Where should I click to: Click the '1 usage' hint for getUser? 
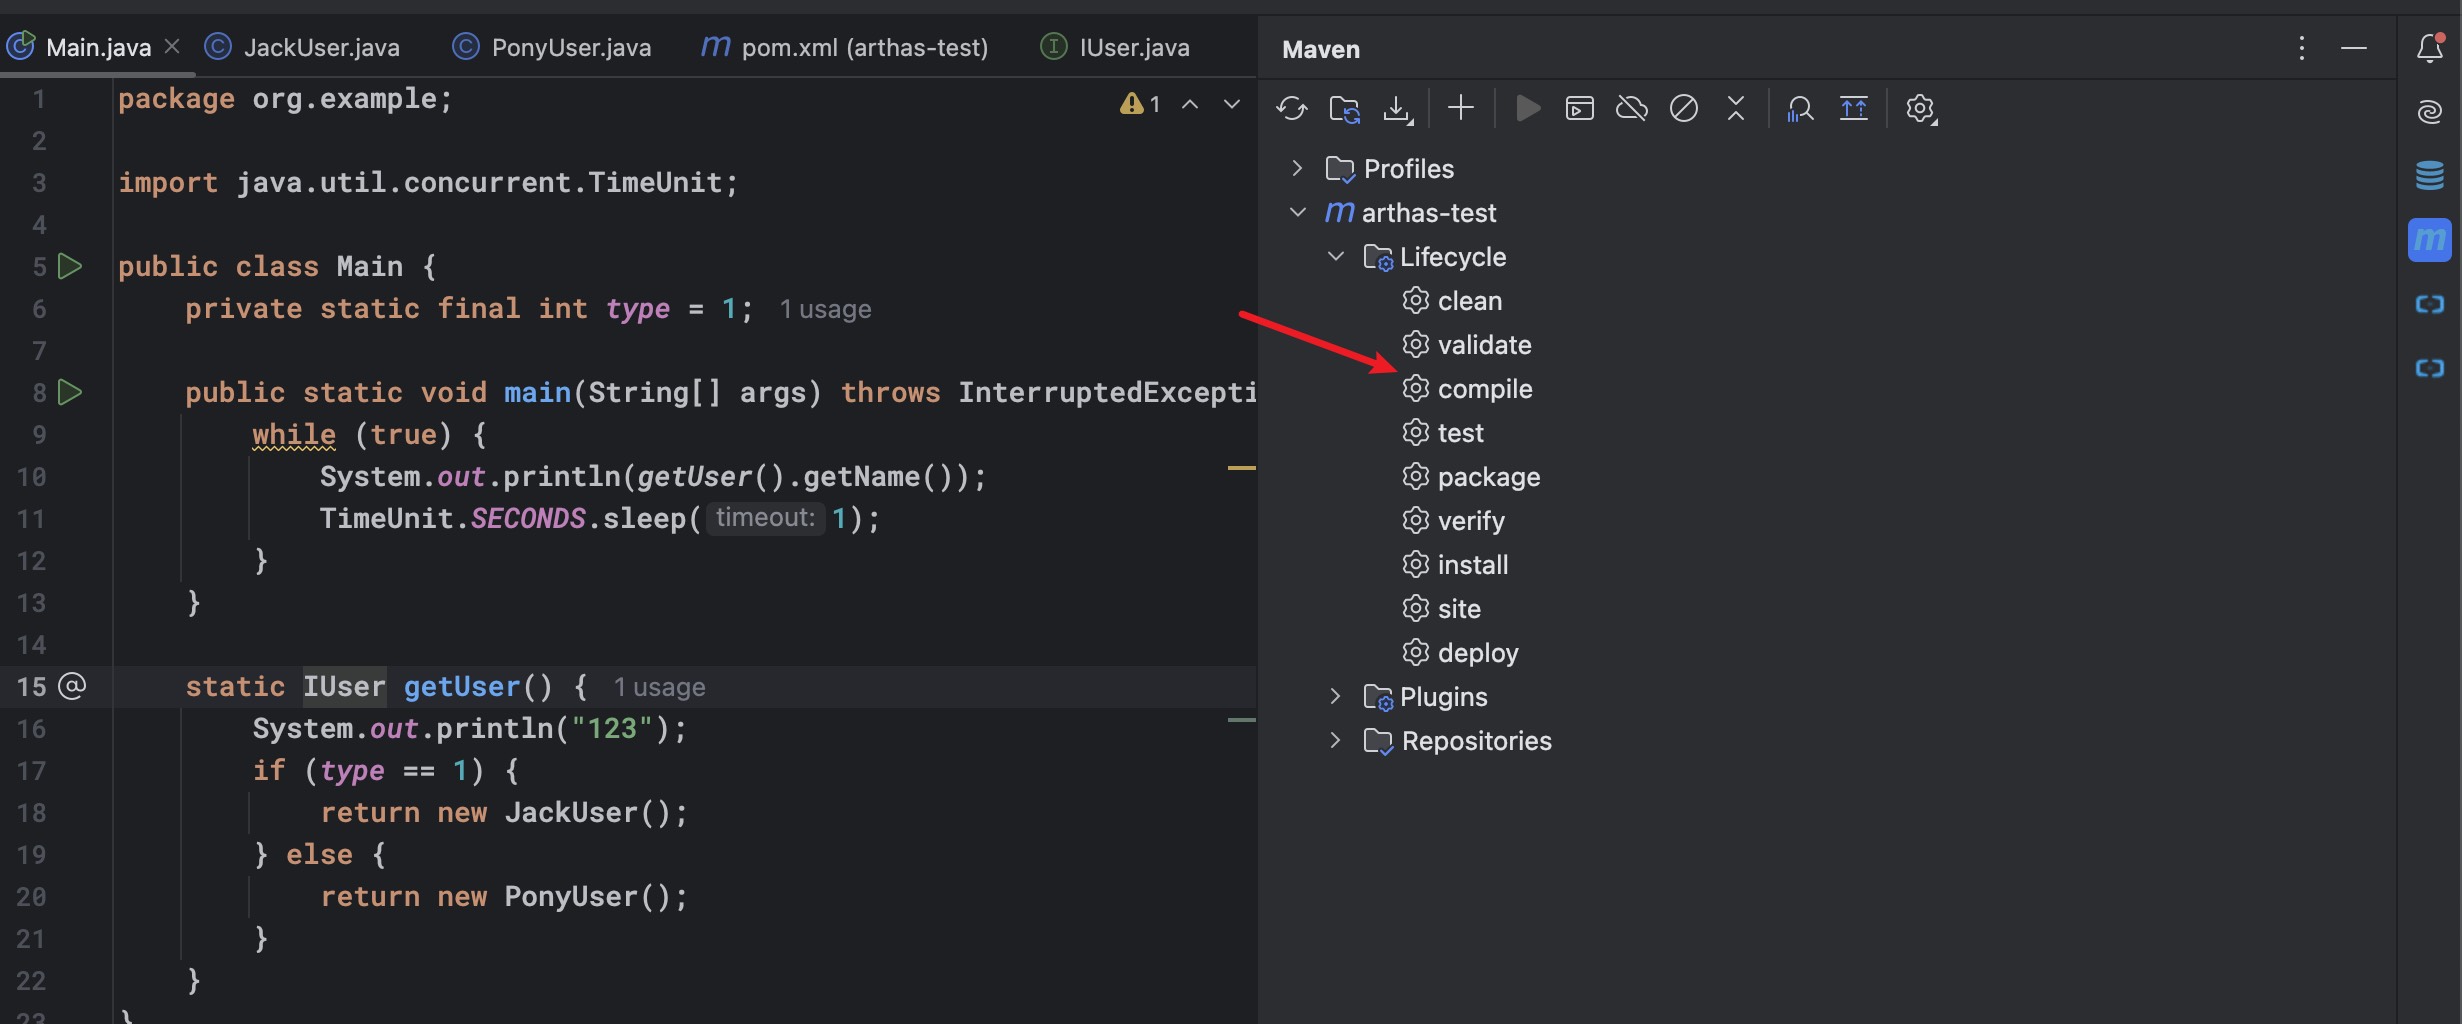(659, 687)
